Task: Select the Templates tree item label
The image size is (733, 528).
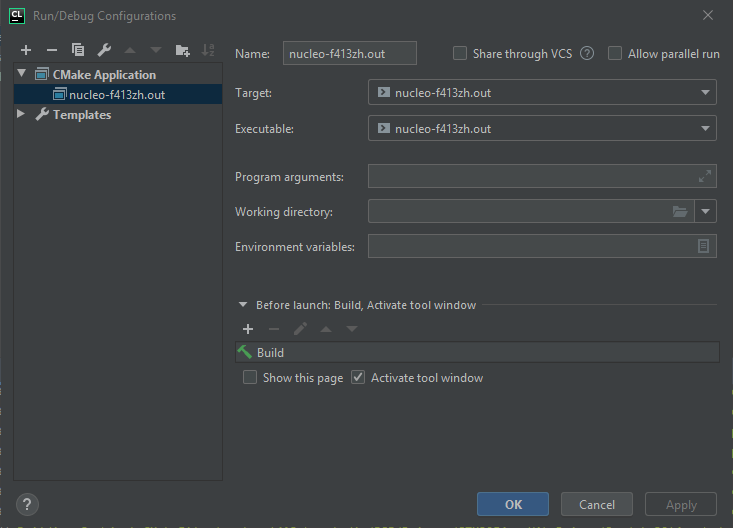Action: click(82, 115)
